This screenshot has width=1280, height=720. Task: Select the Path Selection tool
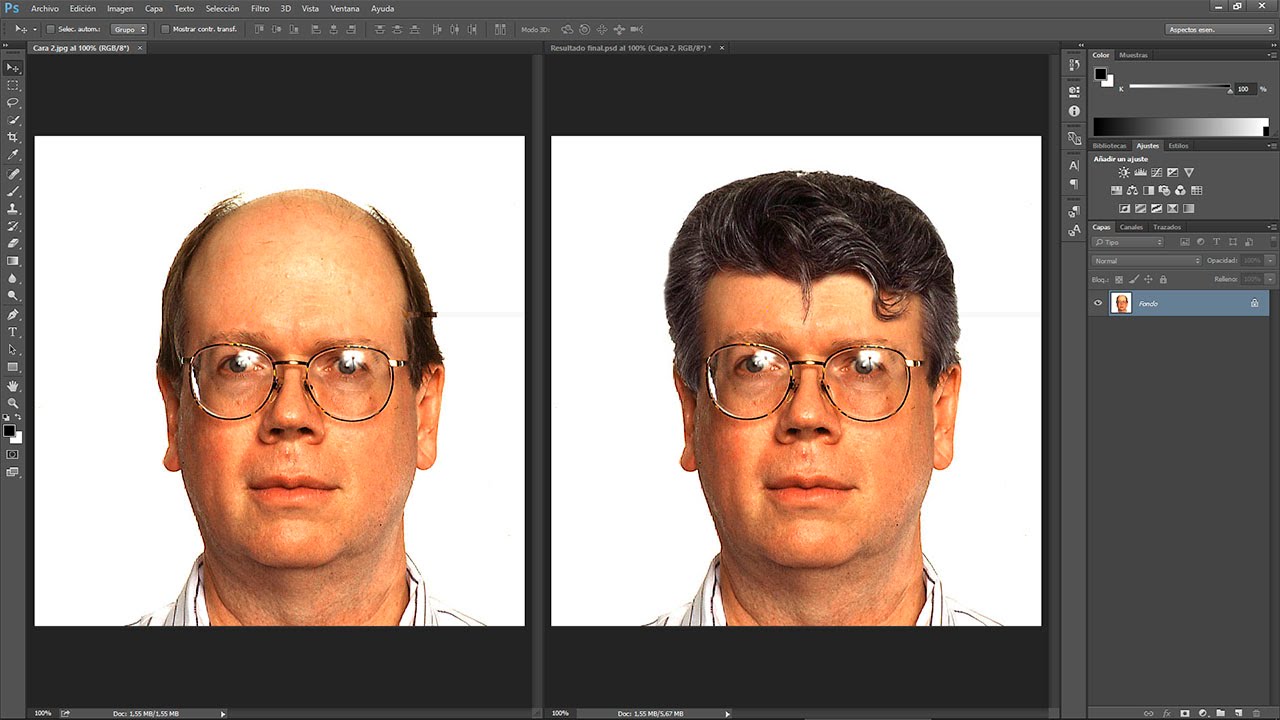(13, 349)
